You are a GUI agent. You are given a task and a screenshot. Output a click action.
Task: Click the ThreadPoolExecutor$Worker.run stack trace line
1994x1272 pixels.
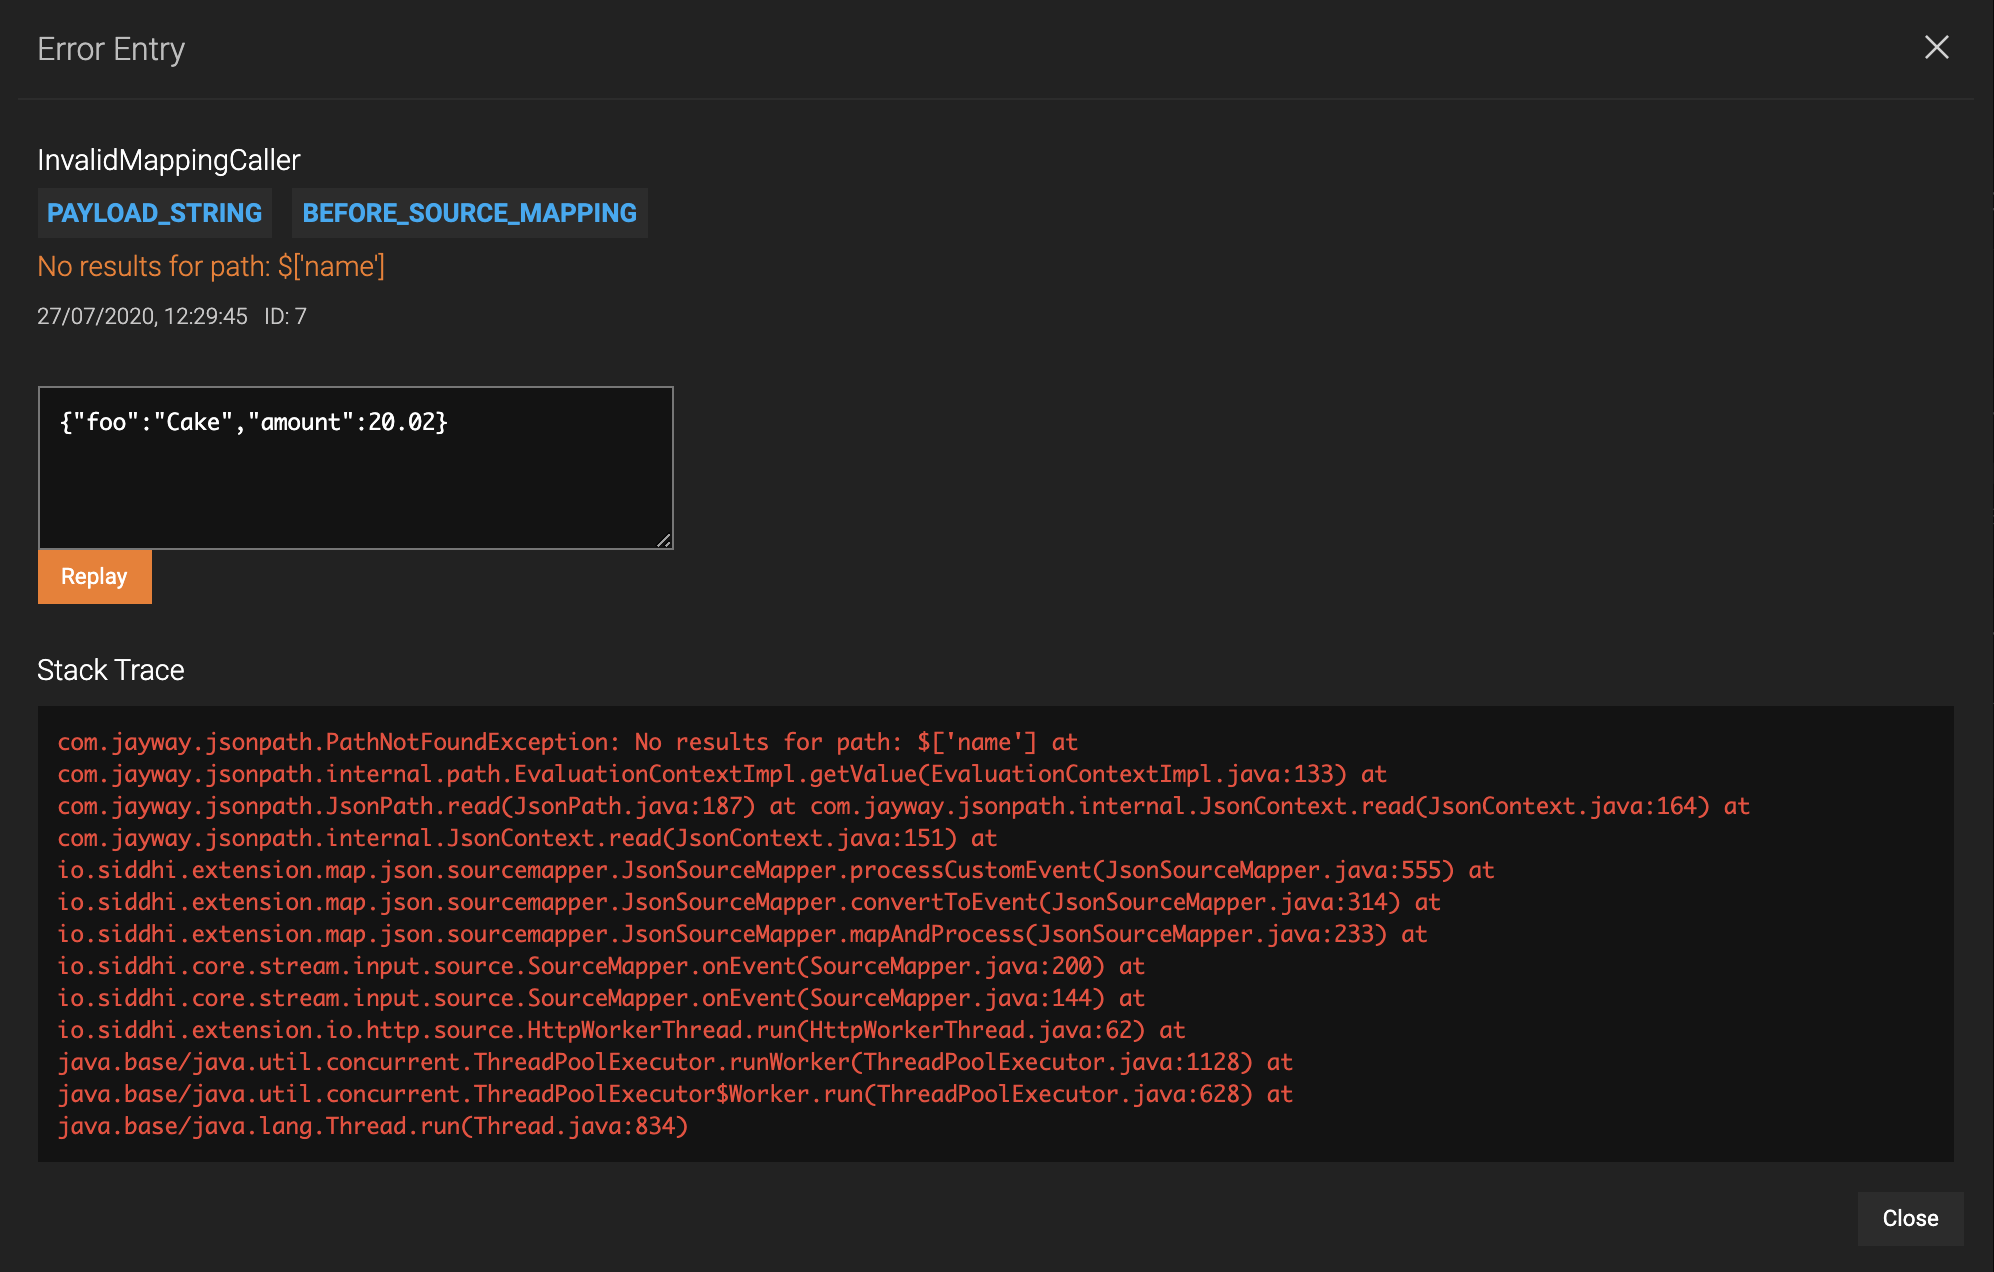pyautogui.click(x=675, y=1094)
